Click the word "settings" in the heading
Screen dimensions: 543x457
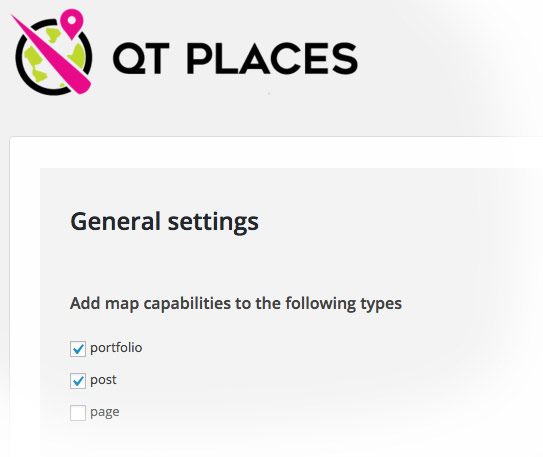[213, 222]
